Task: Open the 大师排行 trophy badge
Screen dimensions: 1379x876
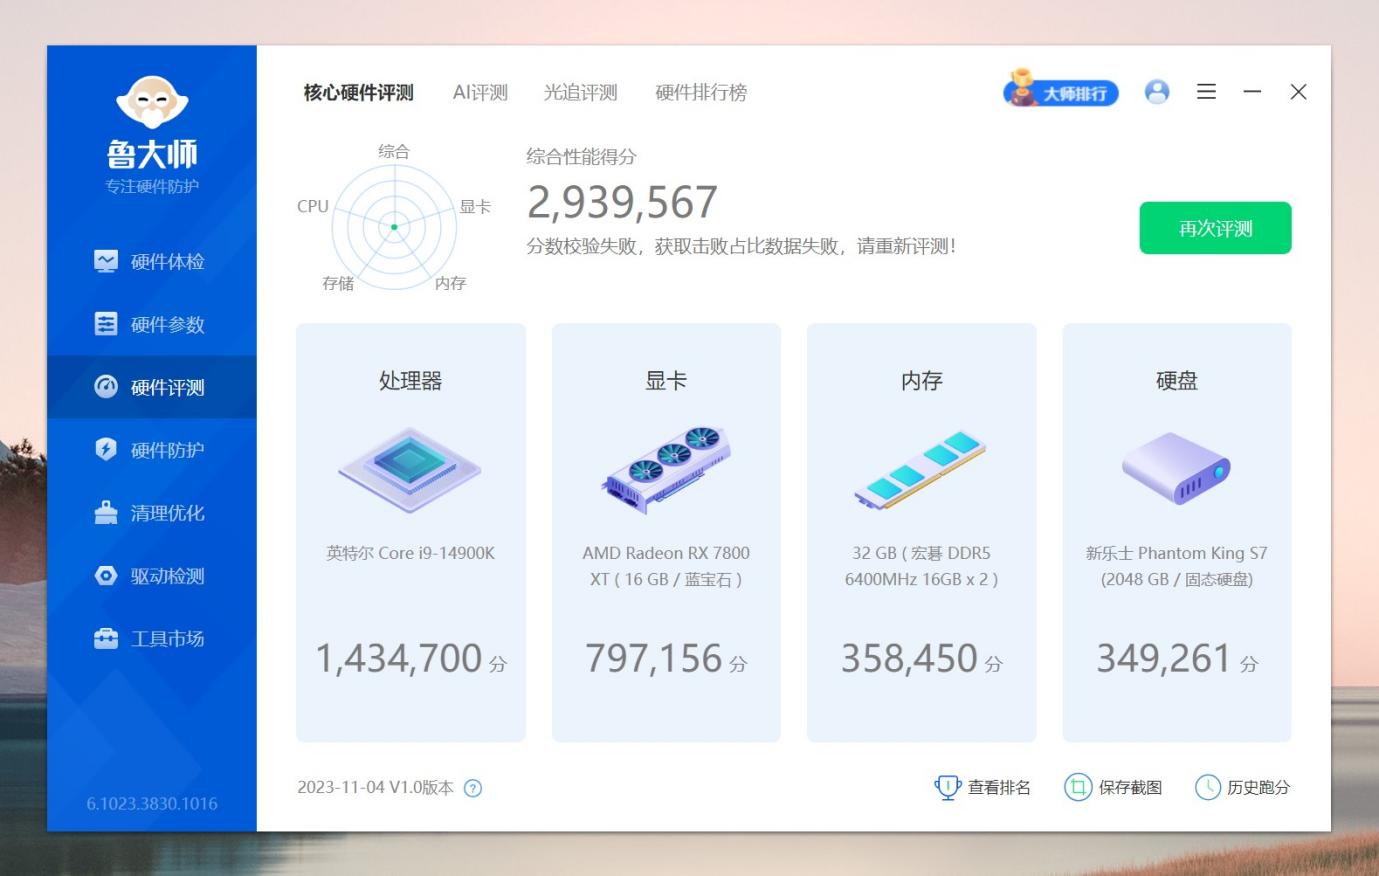Action: pos(1061,90)
